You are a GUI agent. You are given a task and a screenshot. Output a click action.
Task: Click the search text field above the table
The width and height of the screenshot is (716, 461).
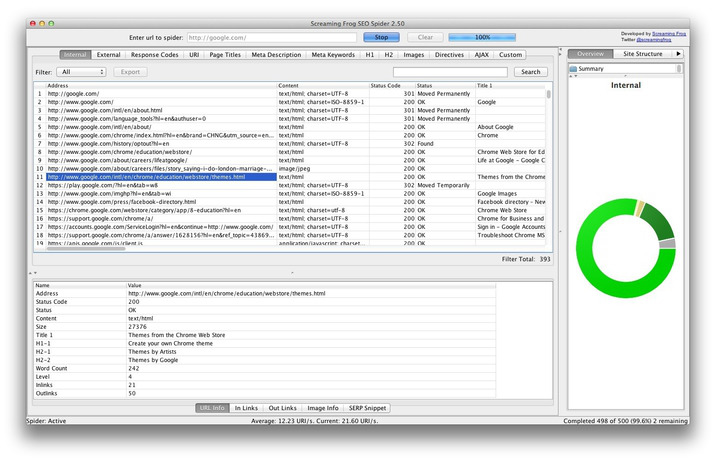tap(450, 72)
